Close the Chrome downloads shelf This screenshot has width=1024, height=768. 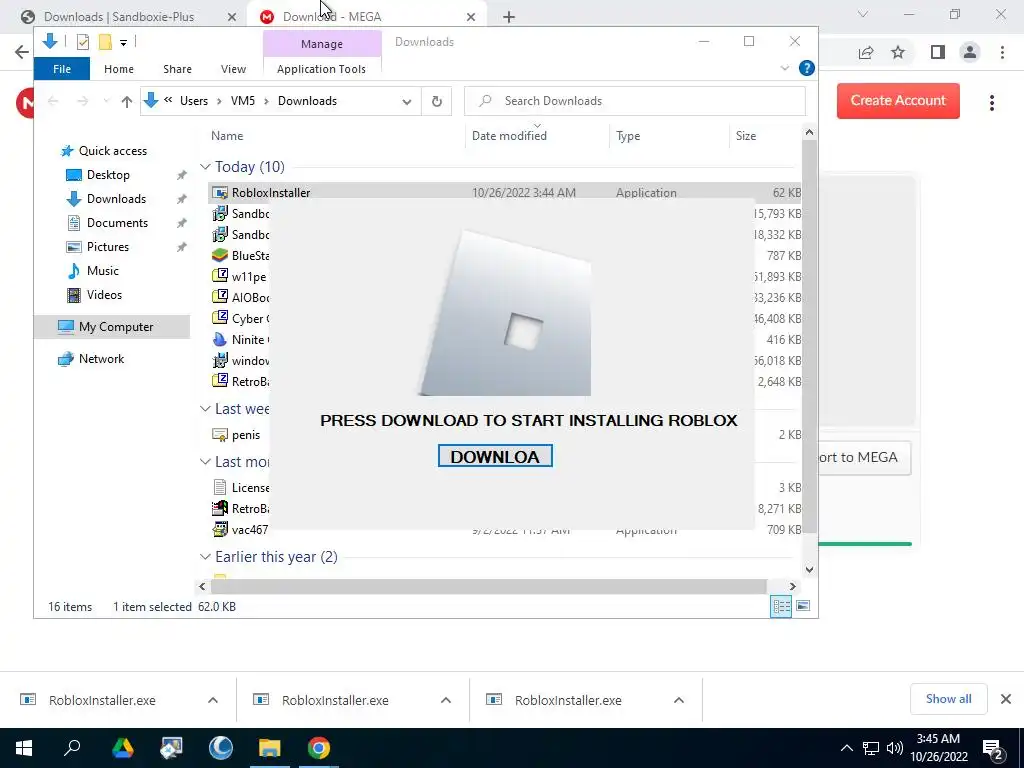[1006, 699]
